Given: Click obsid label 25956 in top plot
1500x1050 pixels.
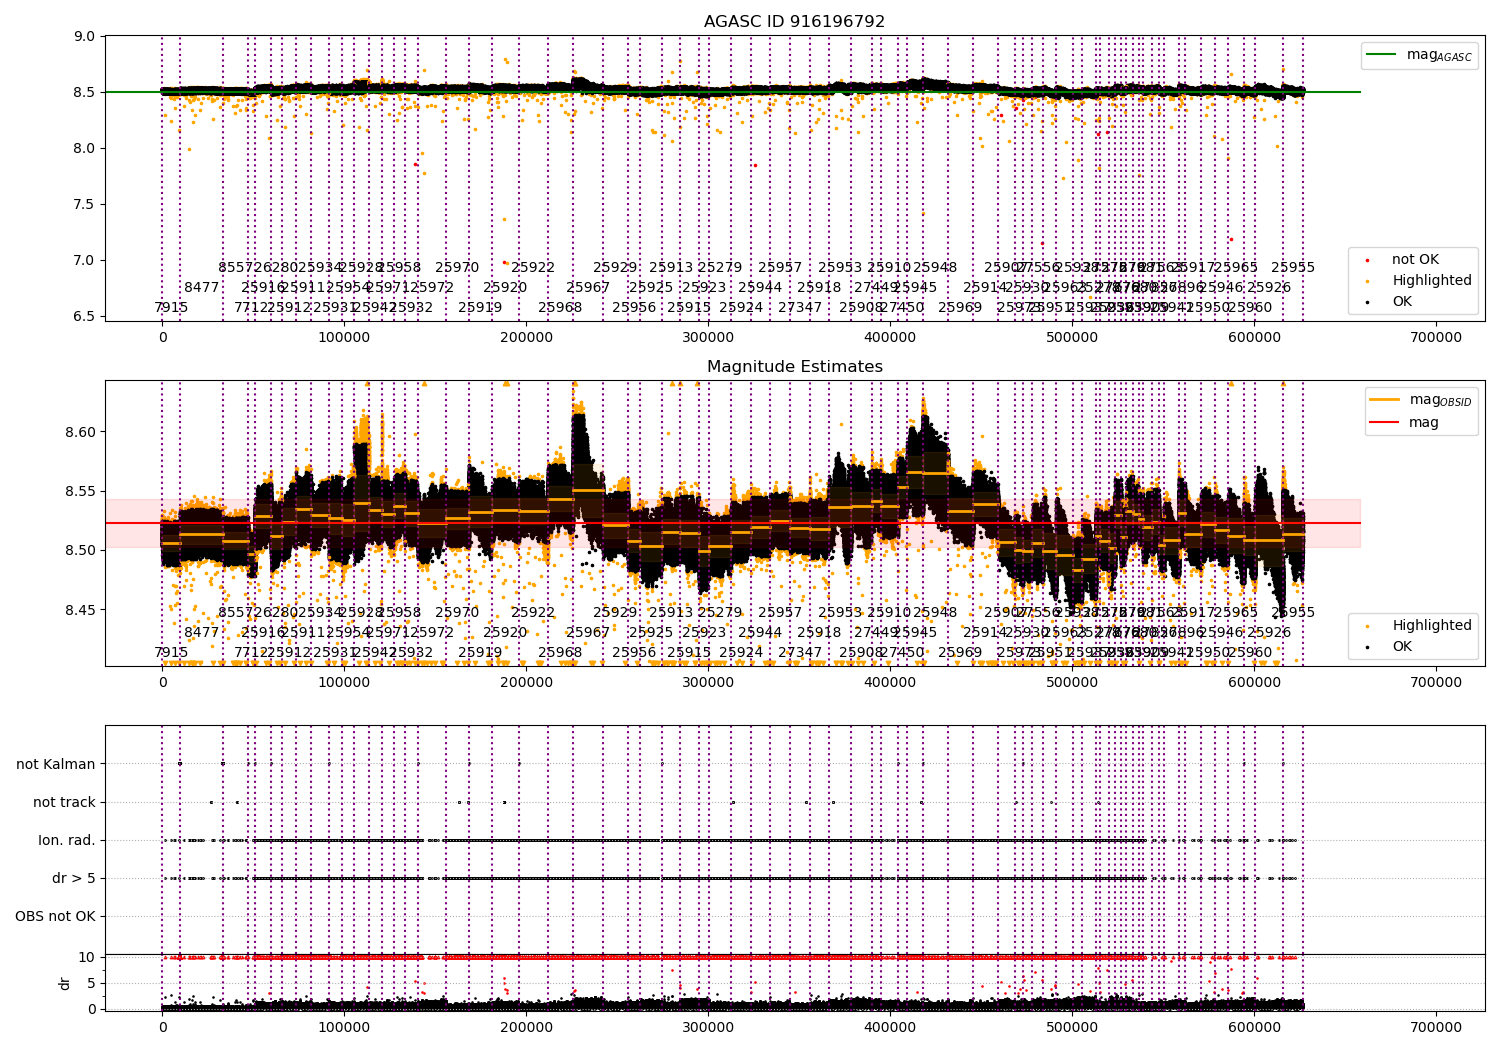Looking at the screenshot, I should click(634, 308).
